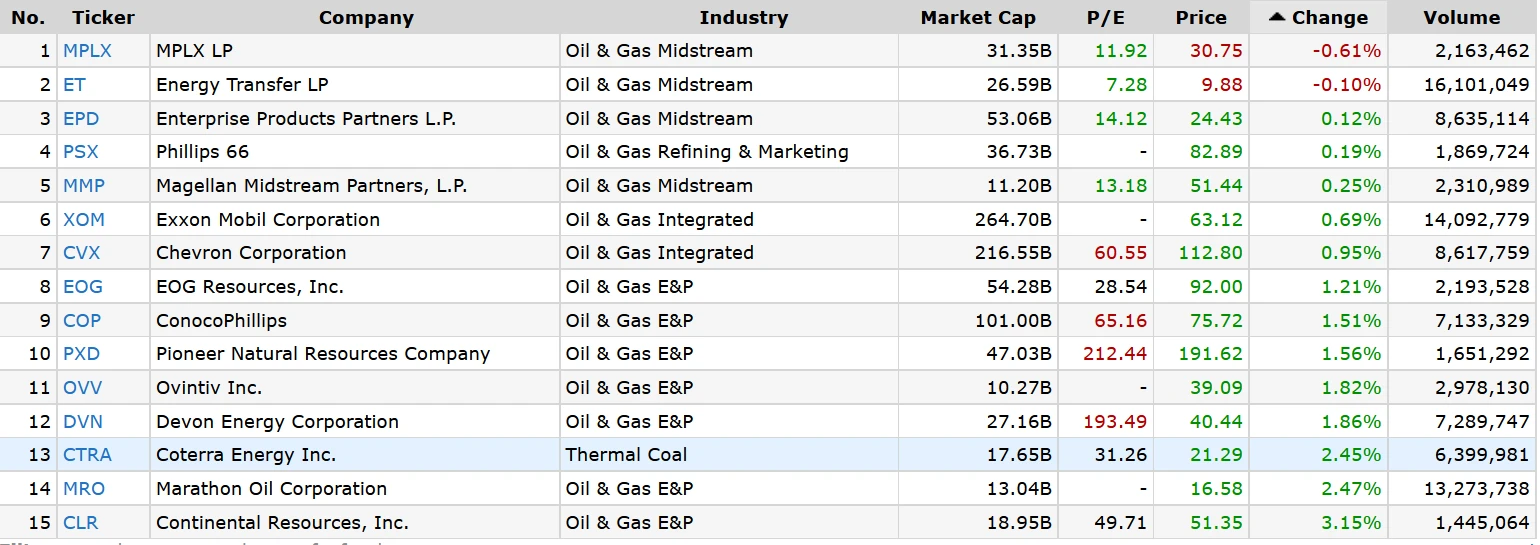The image size is (1540, 545).
Task: Sort by the No. column header
Action: [x=28, y=18]
